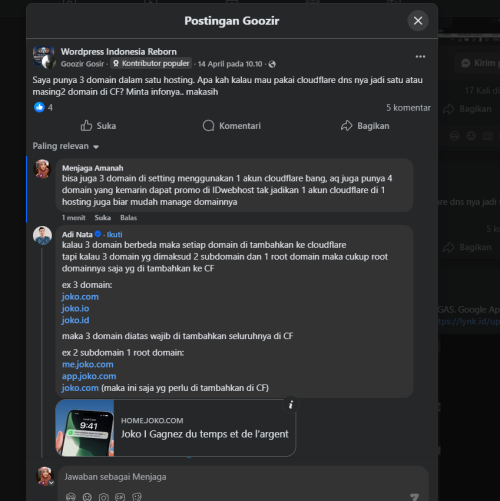Open the app.joko.com link
The image size is (500, 501).
pyautogui.click(x=89, y=376)
